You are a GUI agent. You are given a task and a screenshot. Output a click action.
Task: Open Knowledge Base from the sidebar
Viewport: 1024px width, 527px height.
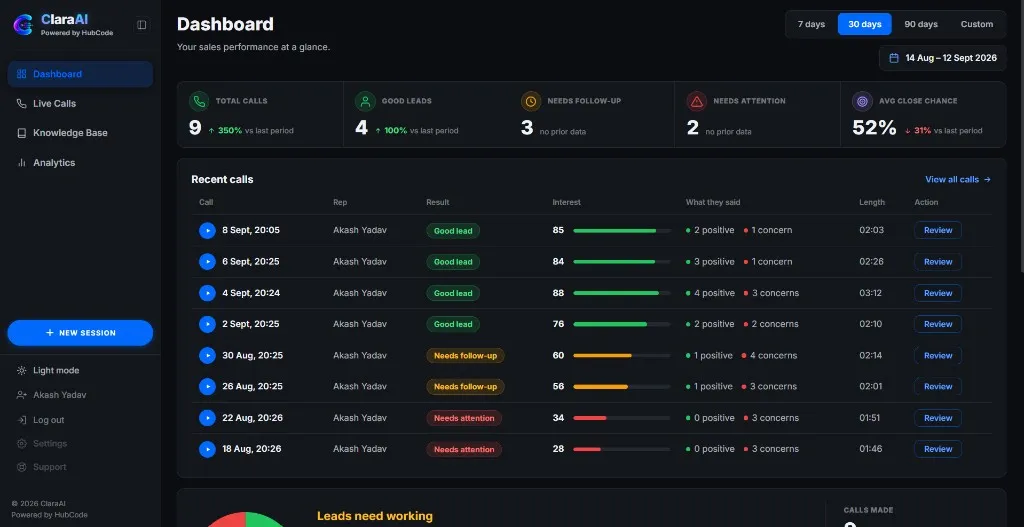coord(80,133)
